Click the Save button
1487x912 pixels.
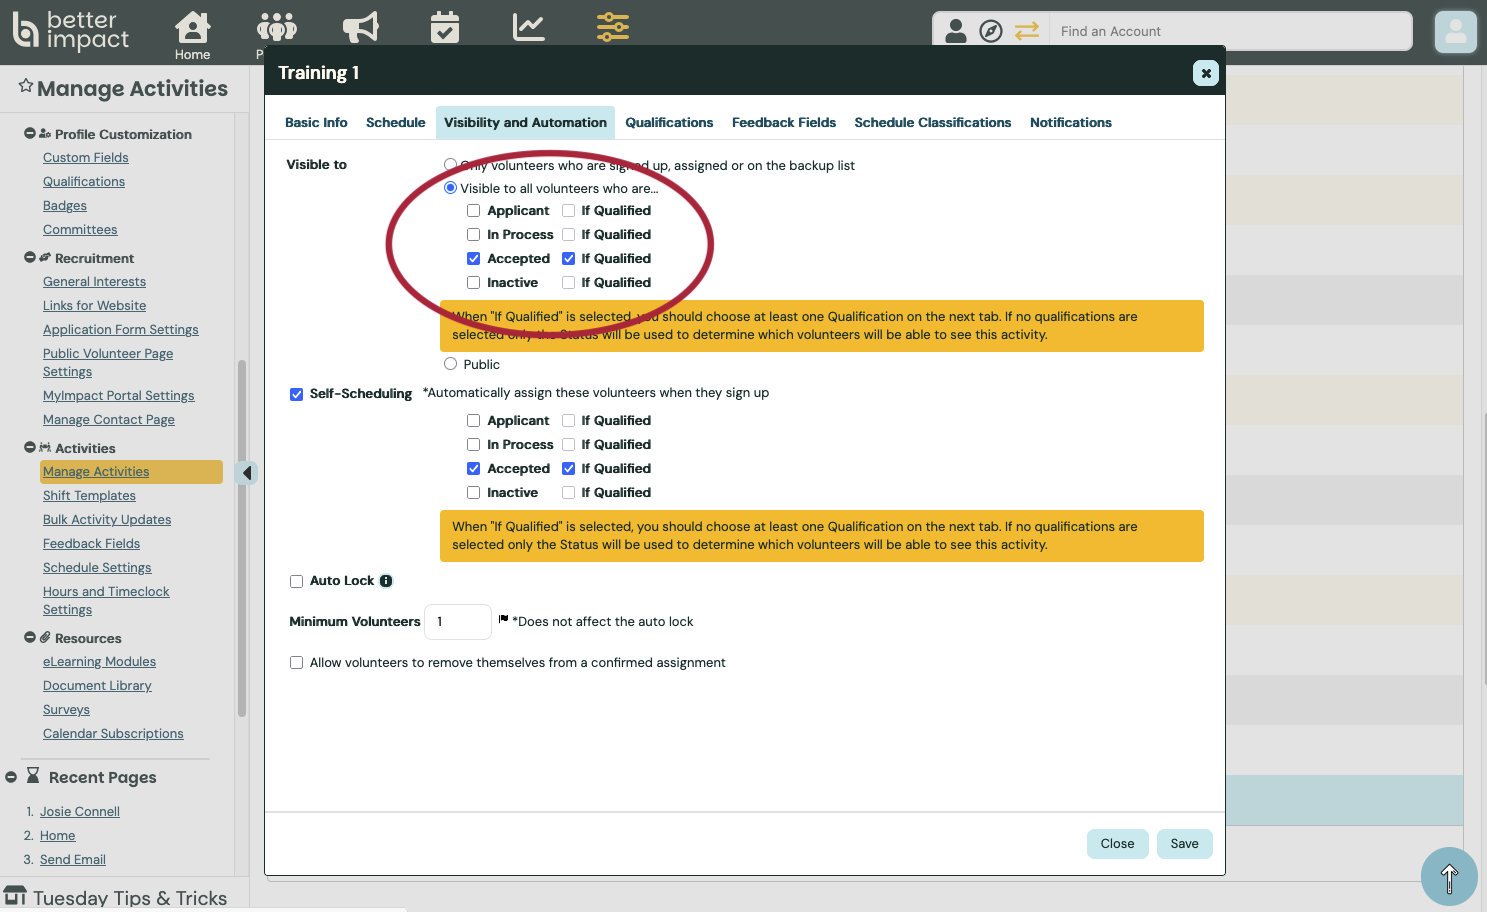point(1184,844)
